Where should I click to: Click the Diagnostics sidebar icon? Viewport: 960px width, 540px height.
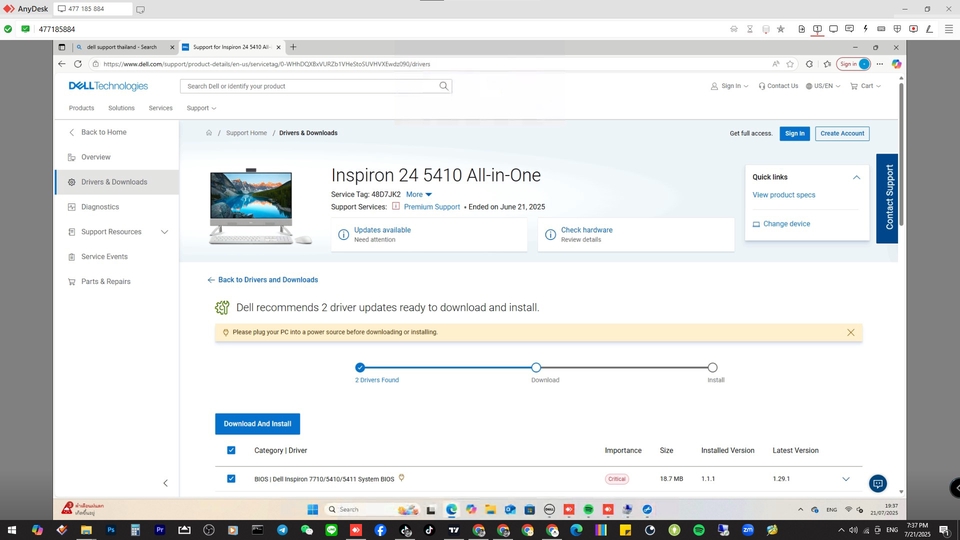[x=72, y=207]
